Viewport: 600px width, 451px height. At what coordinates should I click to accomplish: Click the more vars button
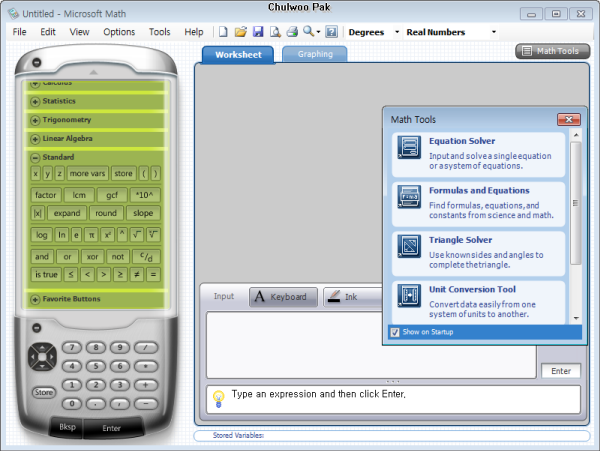(87, 174)
